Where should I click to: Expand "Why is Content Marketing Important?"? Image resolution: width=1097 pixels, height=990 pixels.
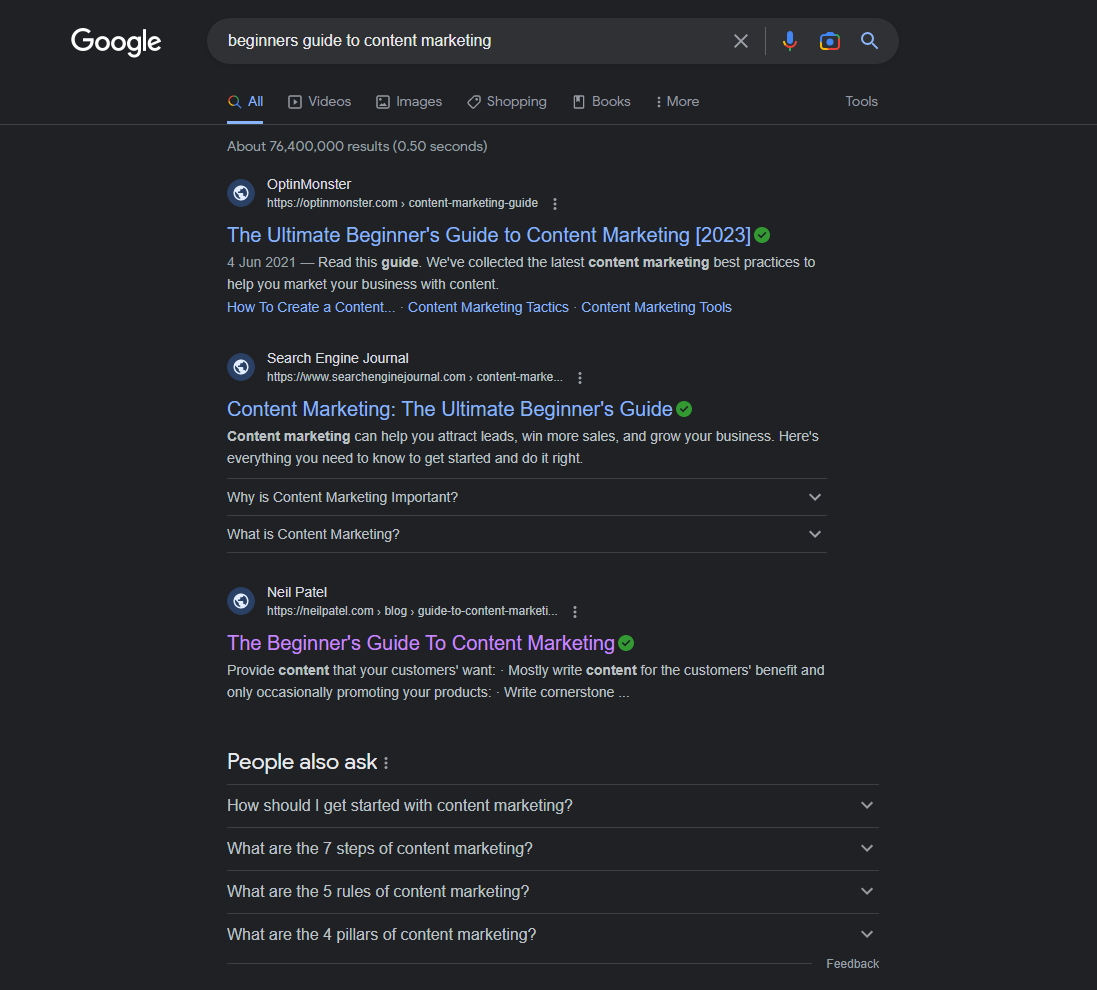pyautogui.click(x=815, y=497)
